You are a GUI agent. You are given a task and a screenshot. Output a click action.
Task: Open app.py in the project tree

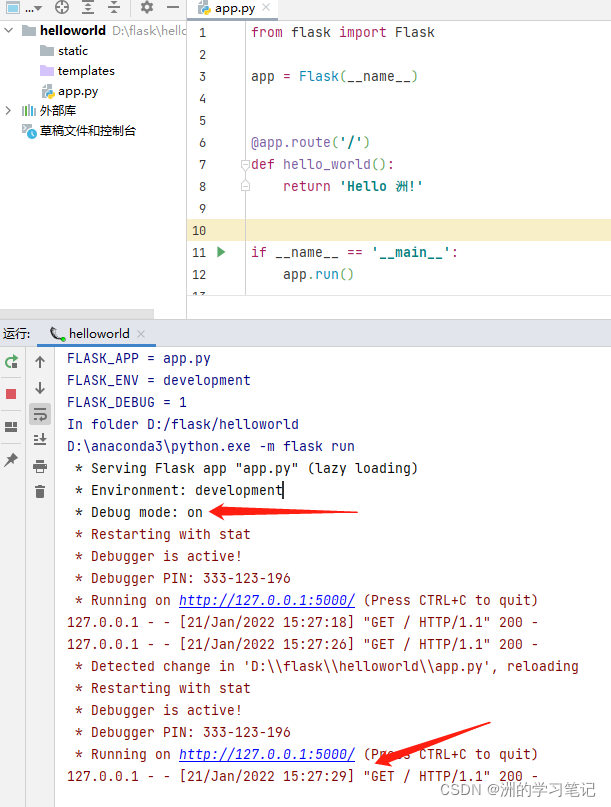(x=70, y=91)
